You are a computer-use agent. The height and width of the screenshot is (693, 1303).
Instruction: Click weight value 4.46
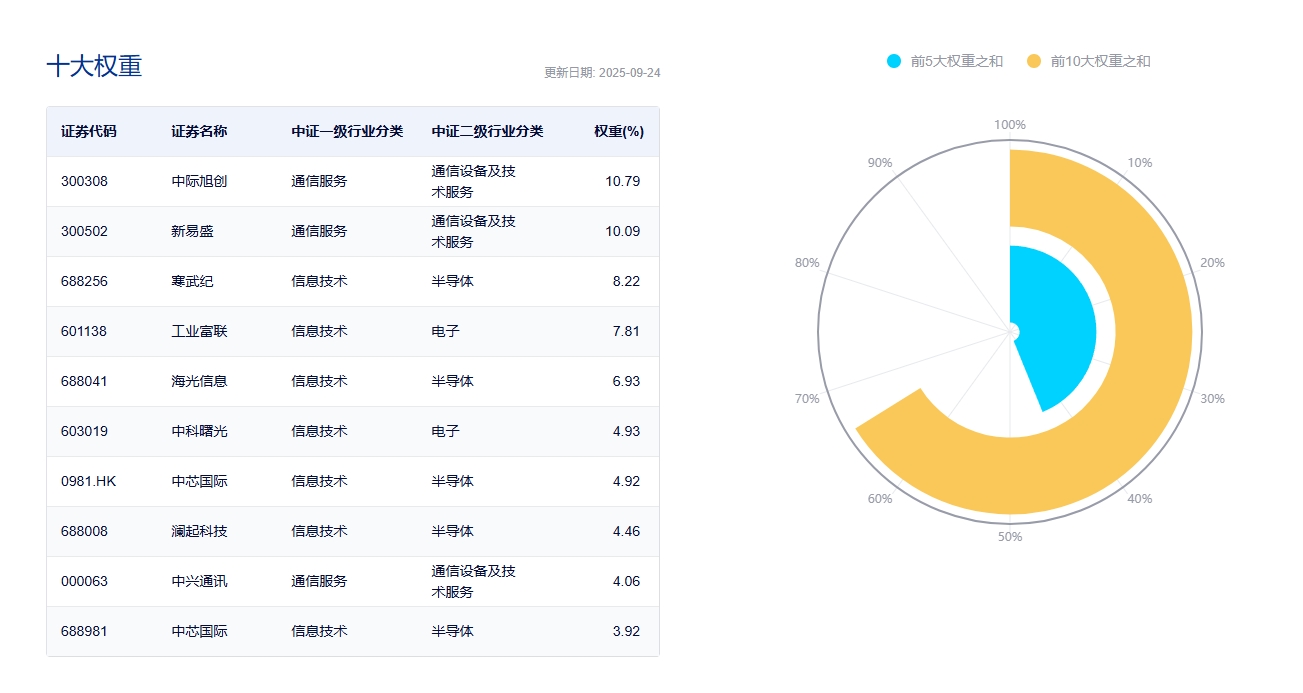tap(626, 531)
